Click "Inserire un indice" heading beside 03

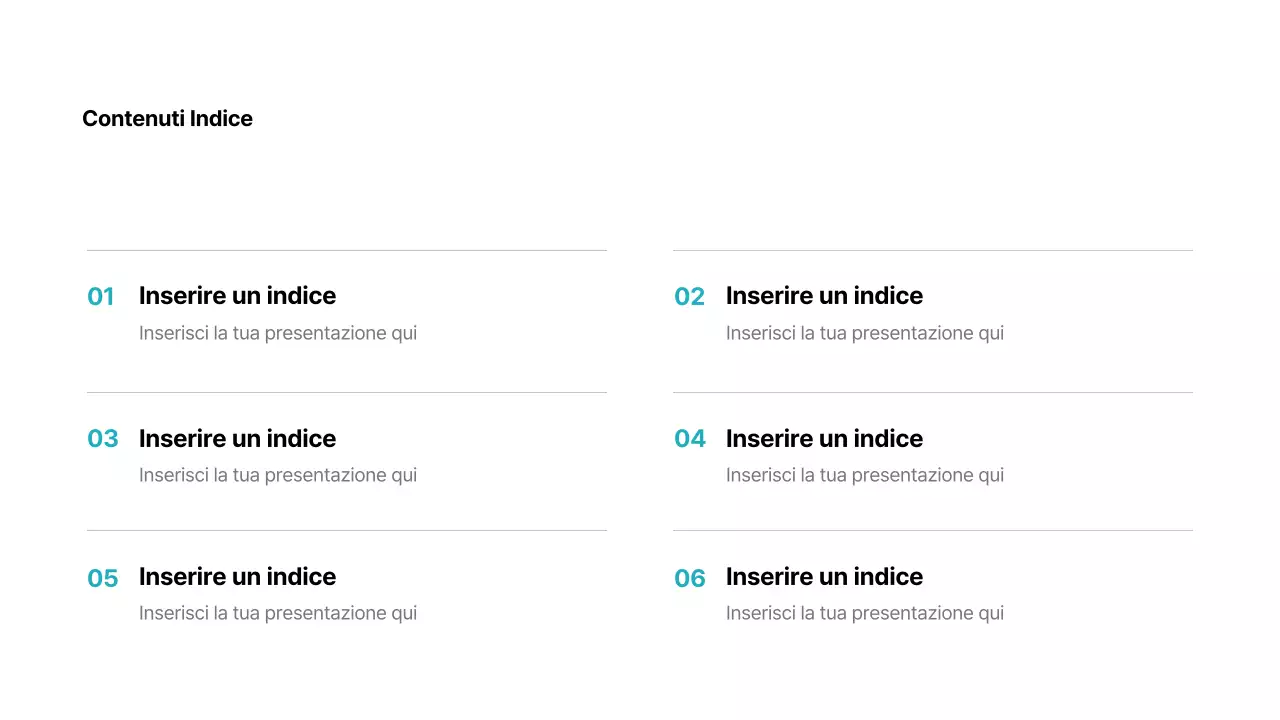(x=237, y=439)
